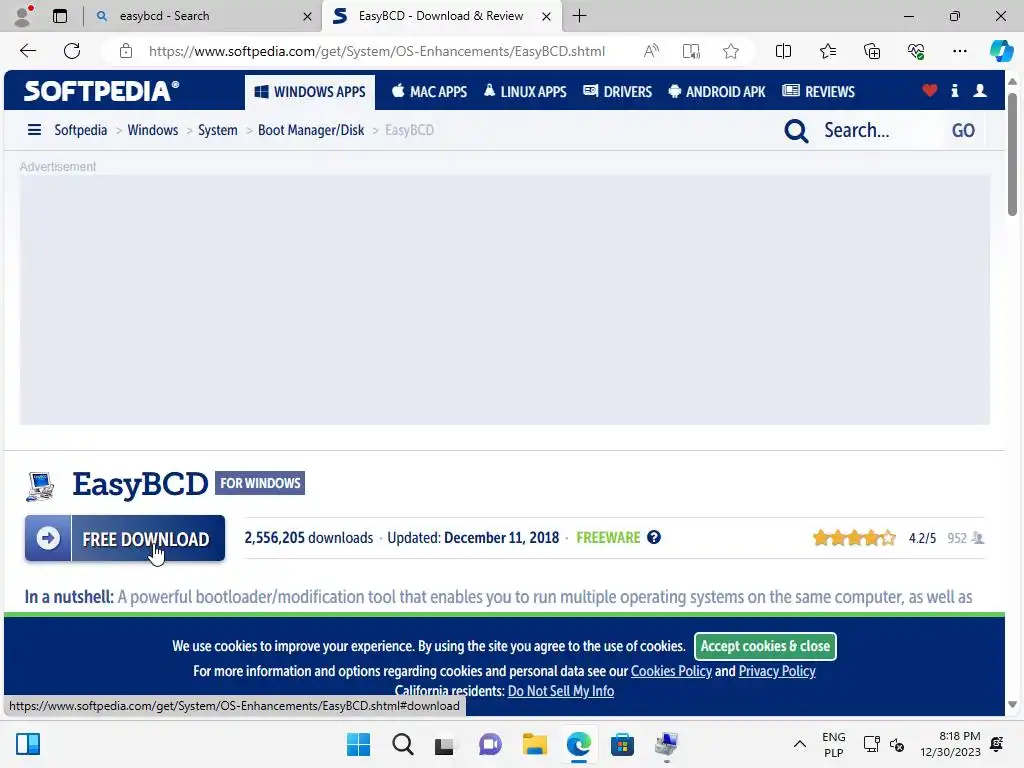Open the Edge Settings and more menu
Screen dimensions: 1024x768
point(959,51)
